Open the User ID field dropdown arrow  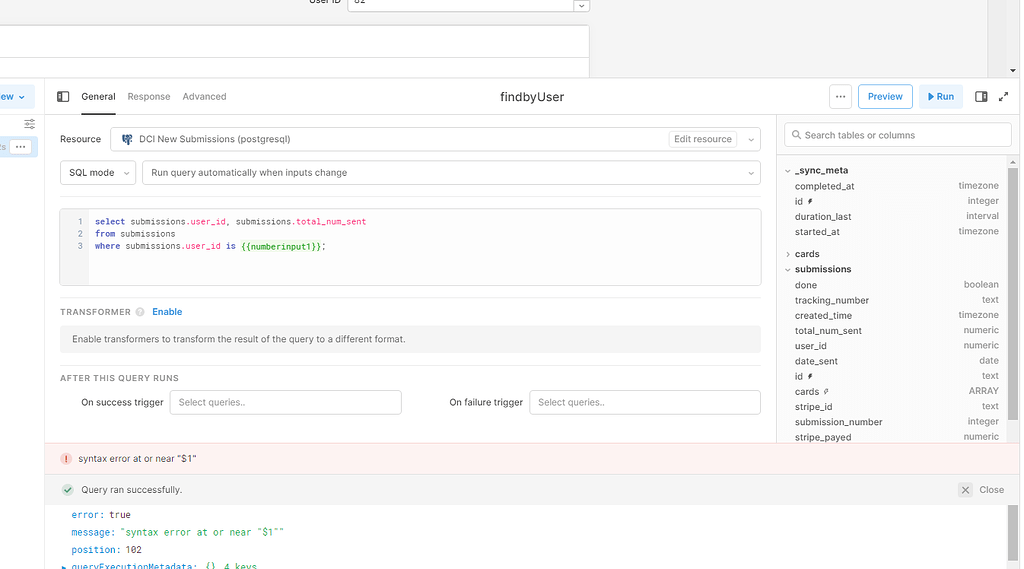pos(581,6)
